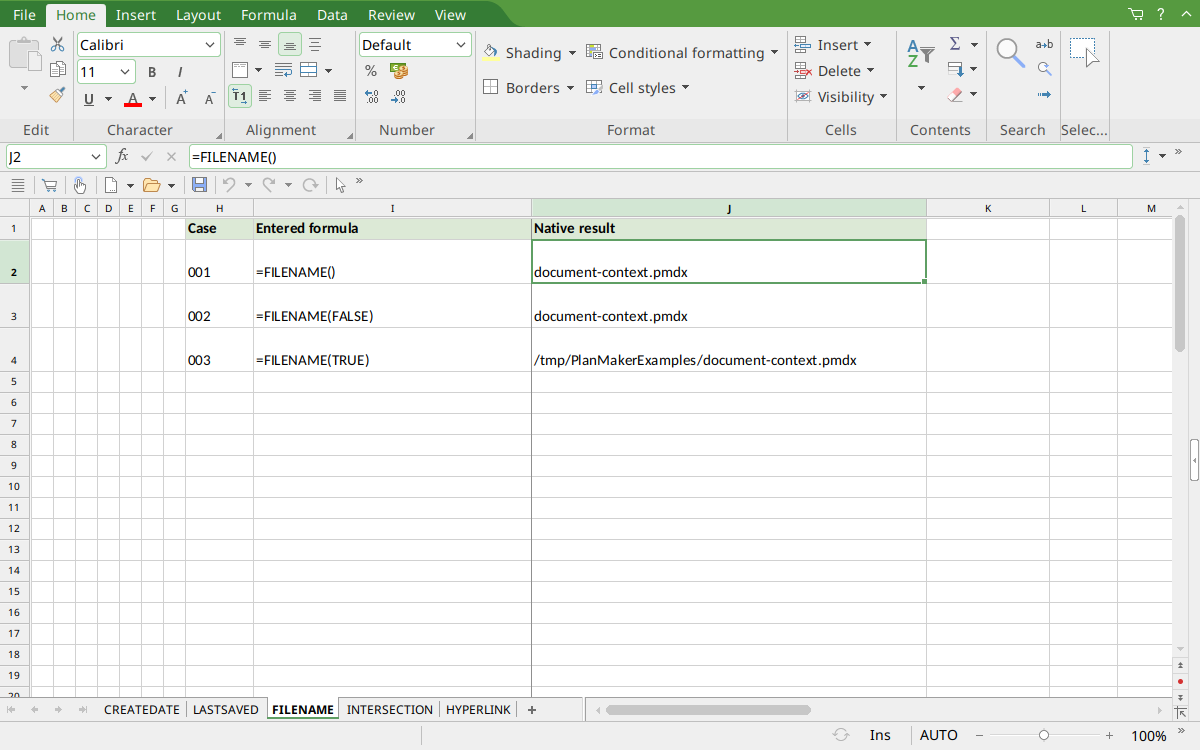Decrease font size with A- icon
This screenshot has height=750, width=1200.
(210, 98)
